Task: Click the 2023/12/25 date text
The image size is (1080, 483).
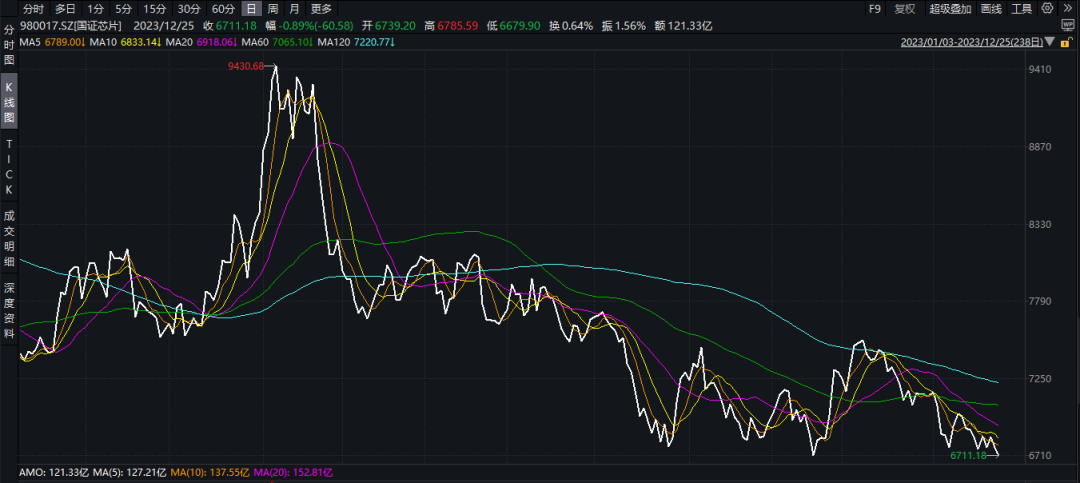Action: click(x=163, y=25)
